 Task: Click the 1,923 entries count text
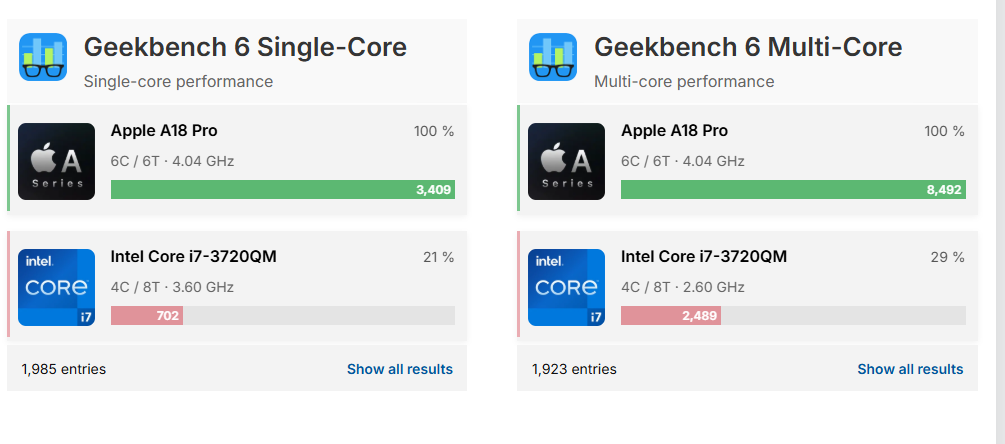click(574, 369)
